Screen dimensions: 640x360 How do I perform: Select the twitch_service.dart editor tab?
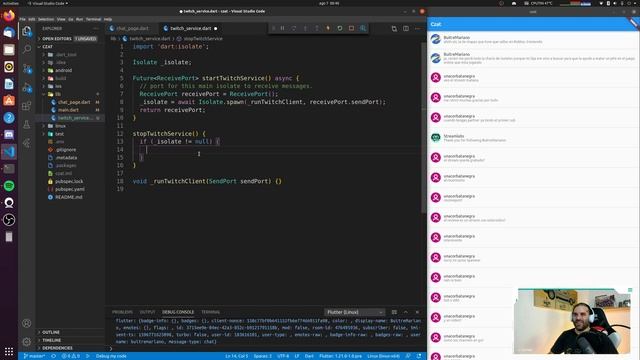click(x=190, y=29)
